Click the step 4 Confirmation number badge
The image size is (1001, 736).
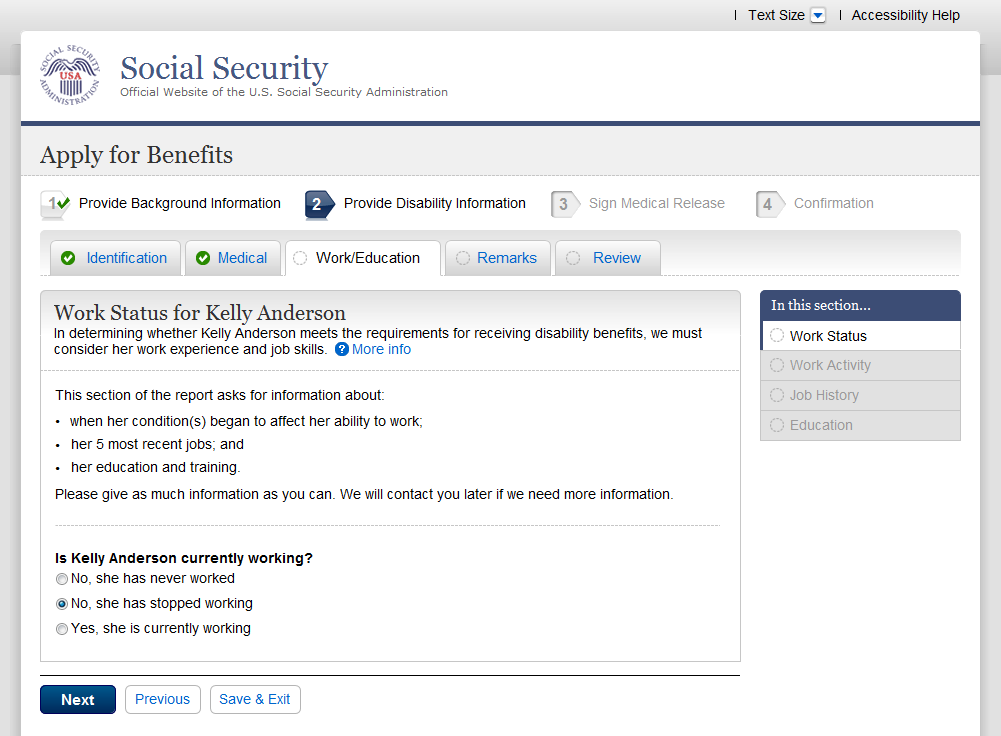(769, 204)
